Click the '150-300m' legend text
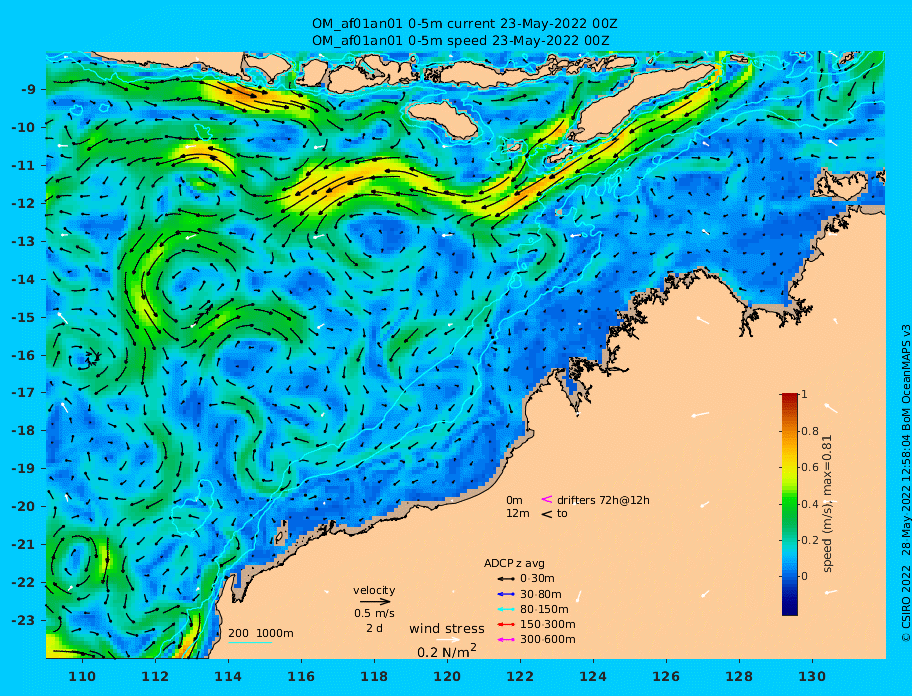The width and height of the screenshot is (912, 696). (x=548, y=624)
